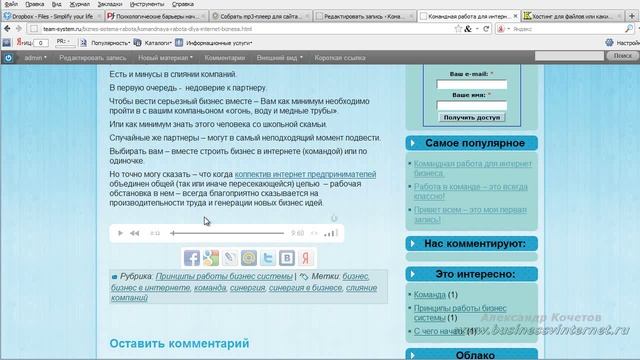
Task: Click the audio player progress track
Action: coord(227,233)
